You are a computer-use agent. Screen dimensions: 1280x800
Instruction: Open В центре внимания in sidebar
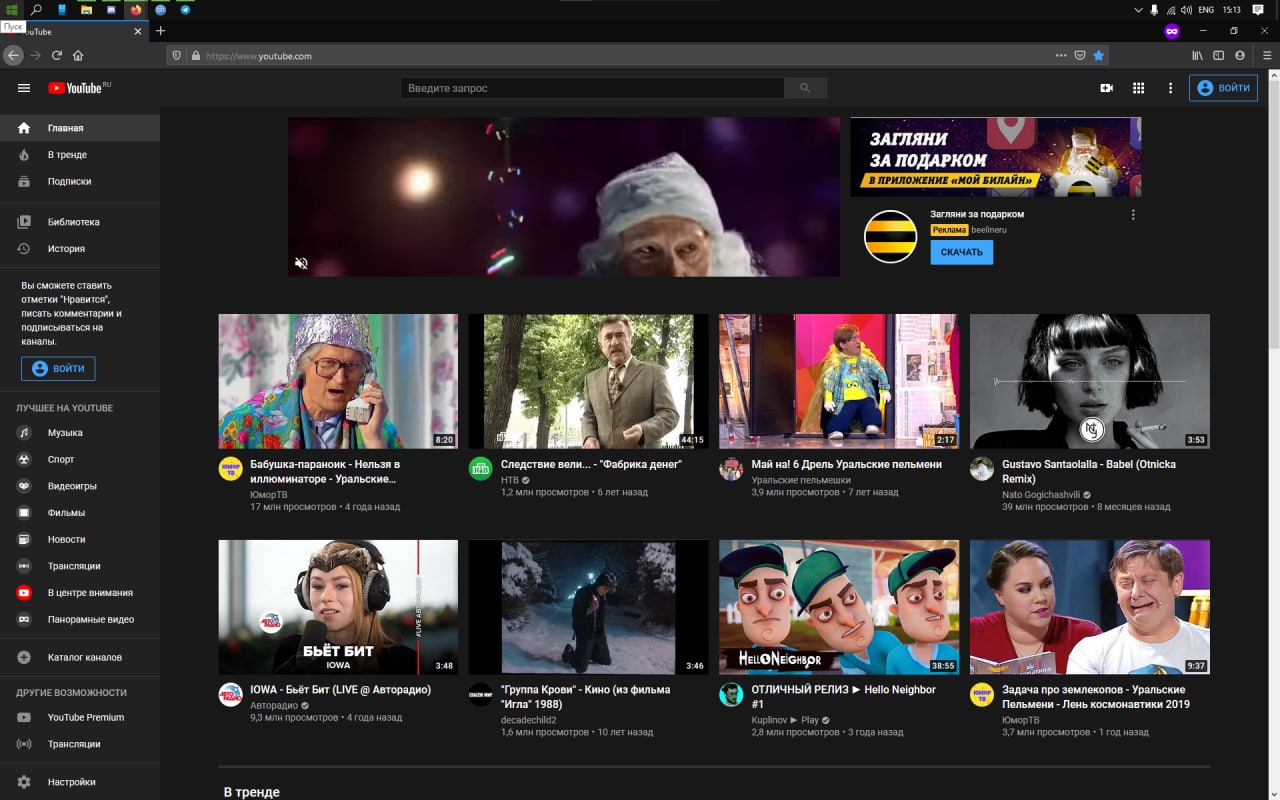coord(80,593)
